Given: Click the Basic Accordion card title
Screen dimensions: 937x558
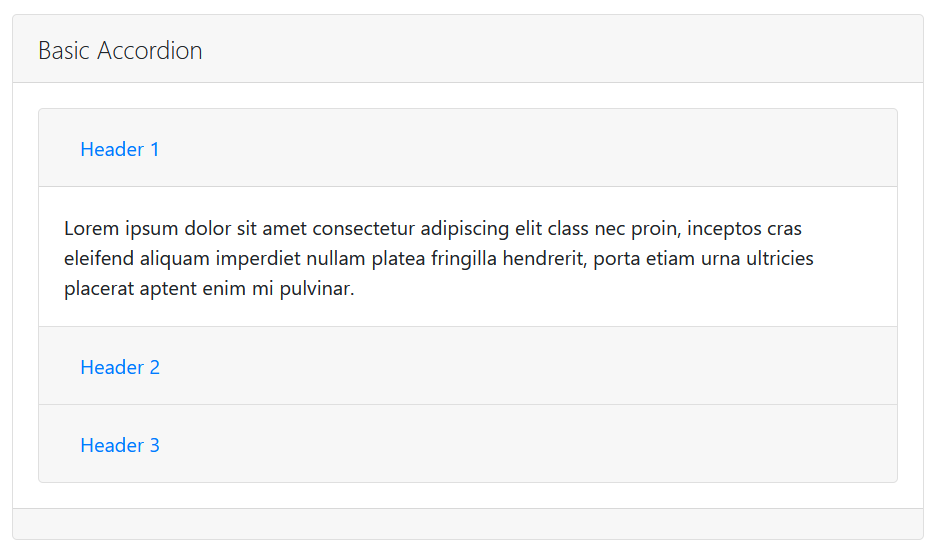Looking at the screenshot, I should click(x=120, y=50).
